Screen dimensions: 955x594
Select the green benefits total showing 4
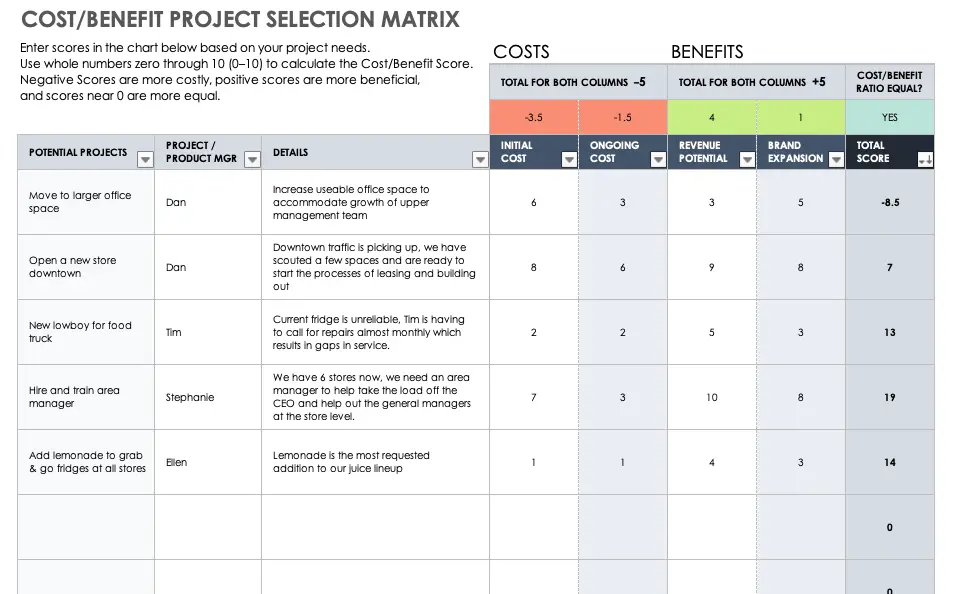click(x=712, y=116)
